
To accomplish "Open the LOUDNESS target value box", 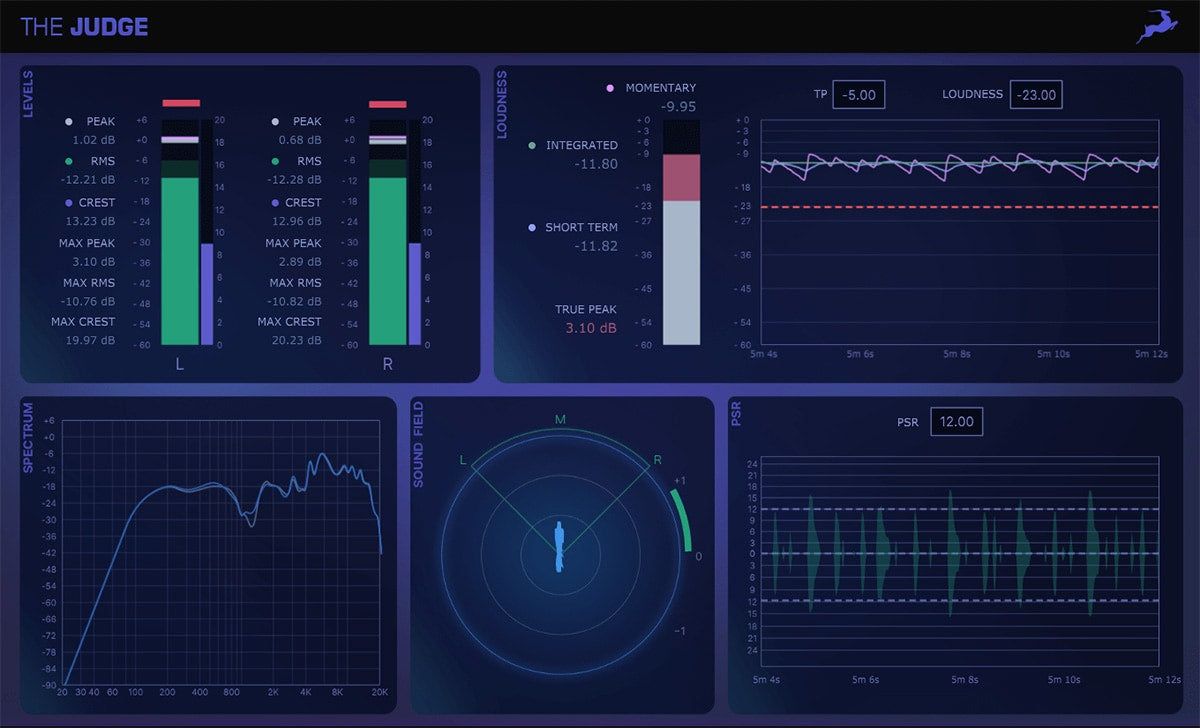I will (1035, 95).
